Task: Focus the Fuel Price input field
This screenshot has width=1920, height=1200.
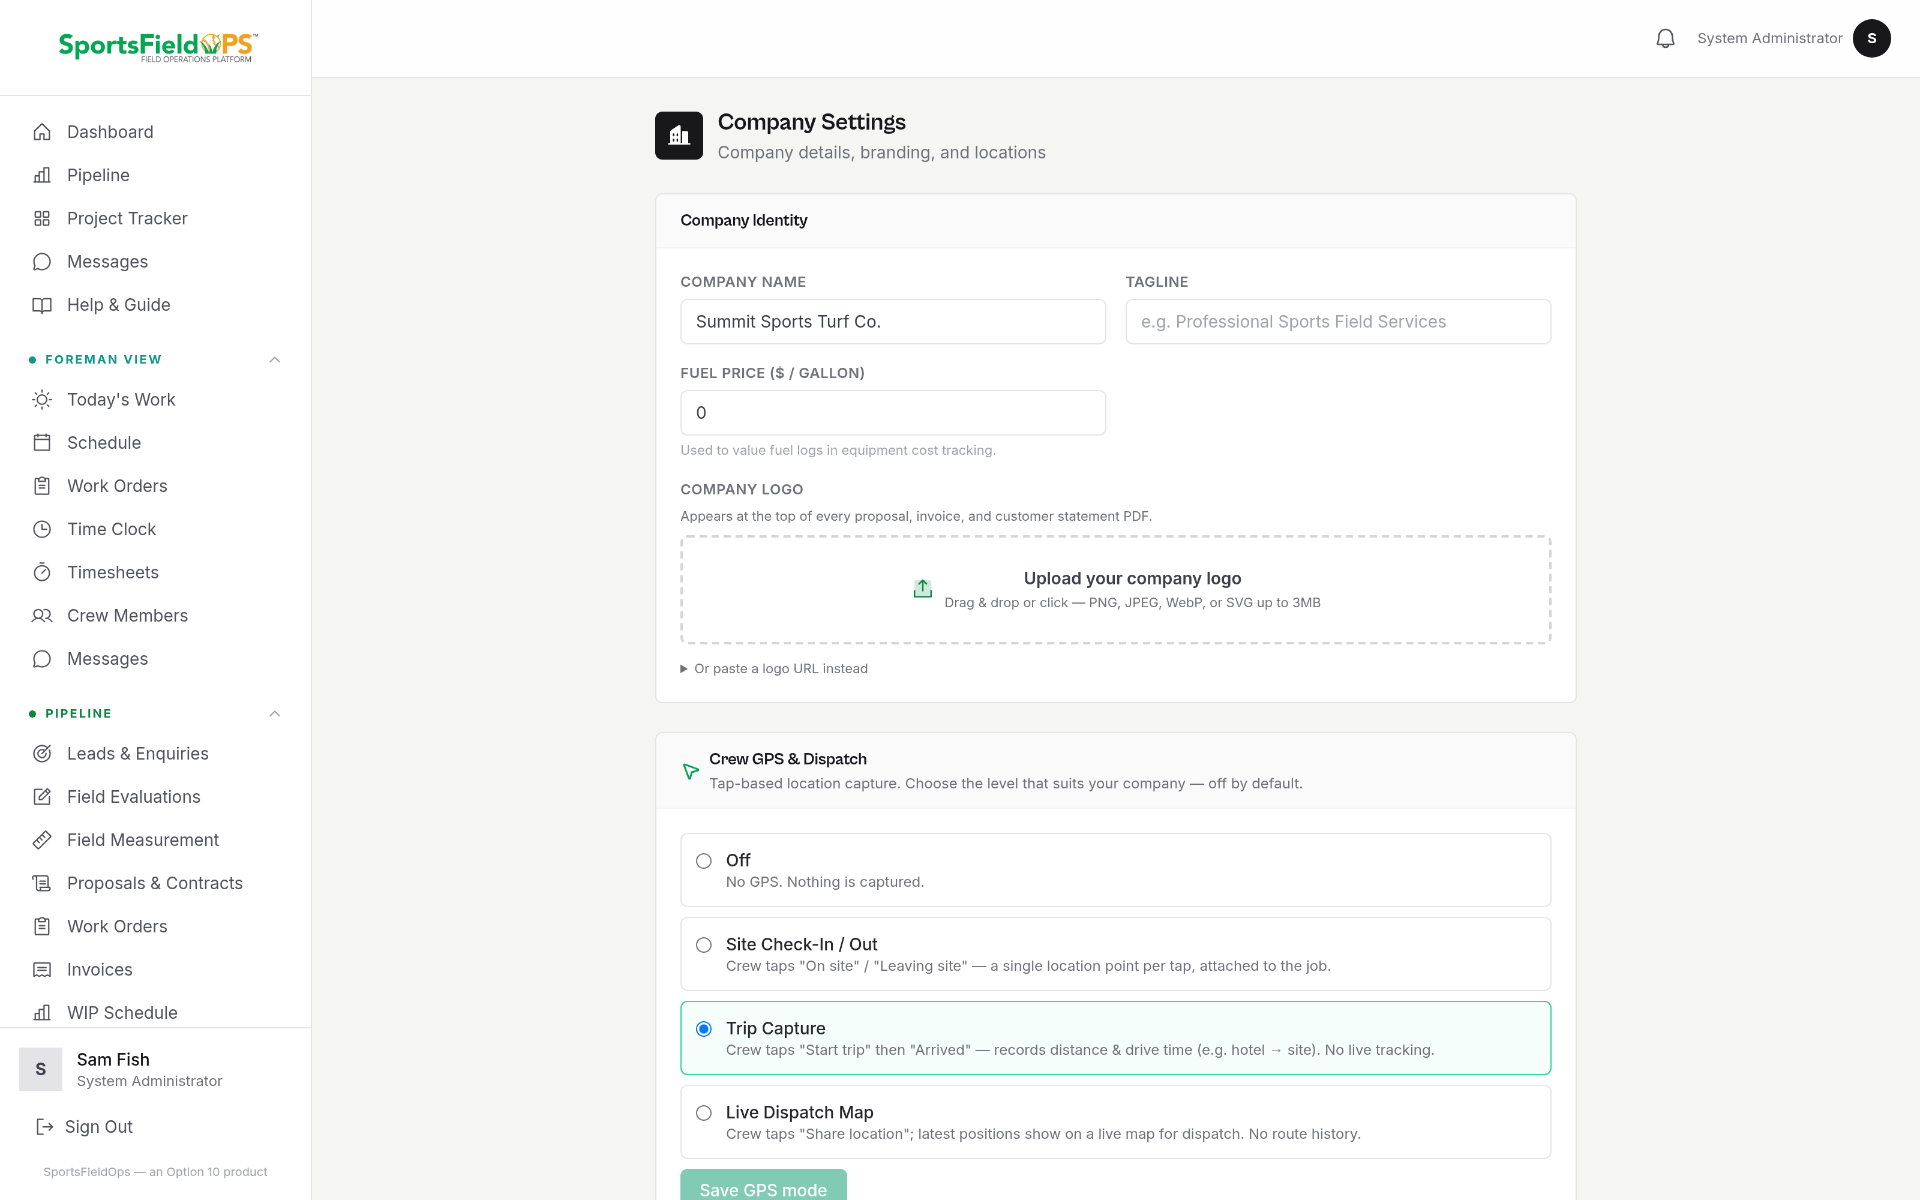Action: [893, 413]
